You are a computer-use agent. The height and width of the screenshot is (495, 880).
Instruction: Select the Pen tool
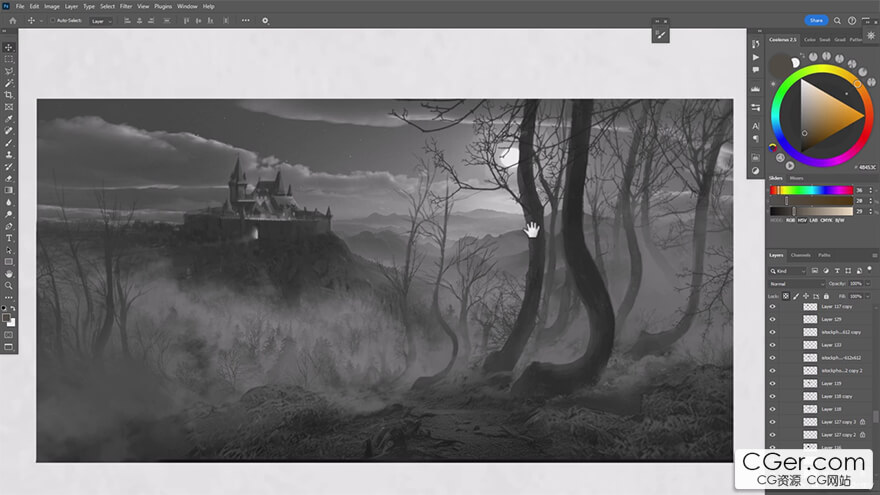pyautogui.click(x=8, y=226)
